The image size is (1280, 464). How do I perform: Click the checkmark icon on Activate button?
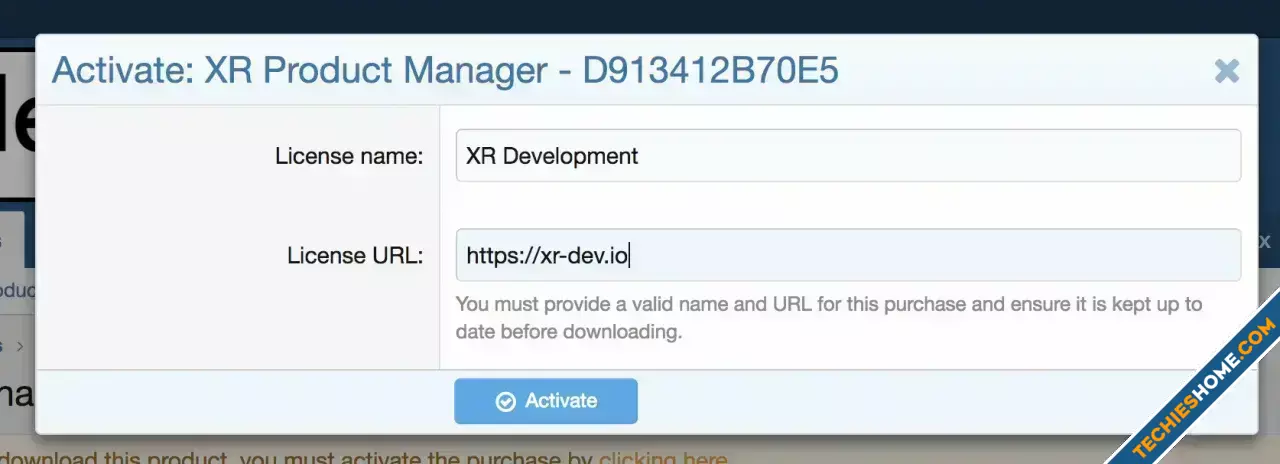pos(506,401)
